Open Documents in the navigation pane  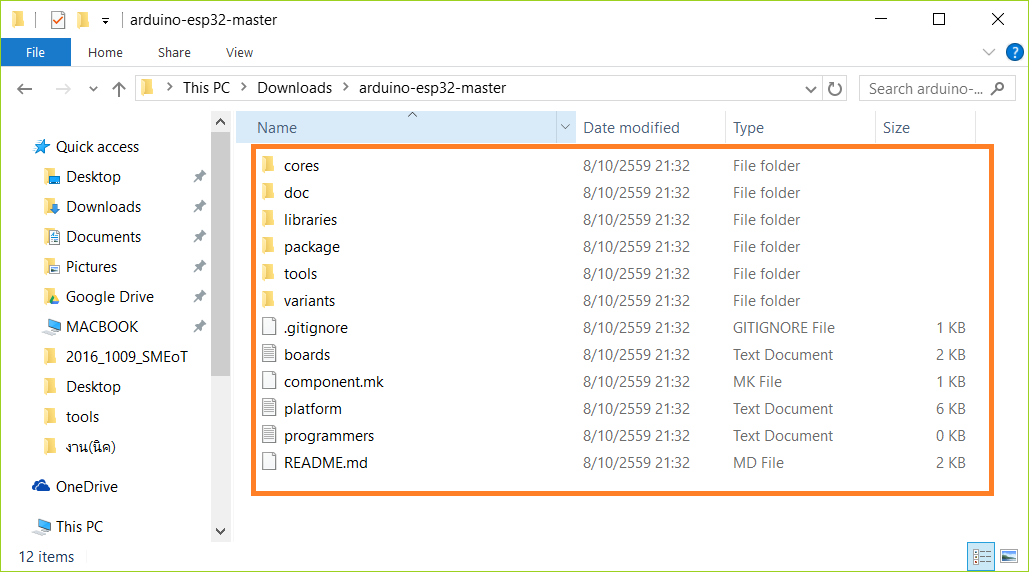[103, 237]
